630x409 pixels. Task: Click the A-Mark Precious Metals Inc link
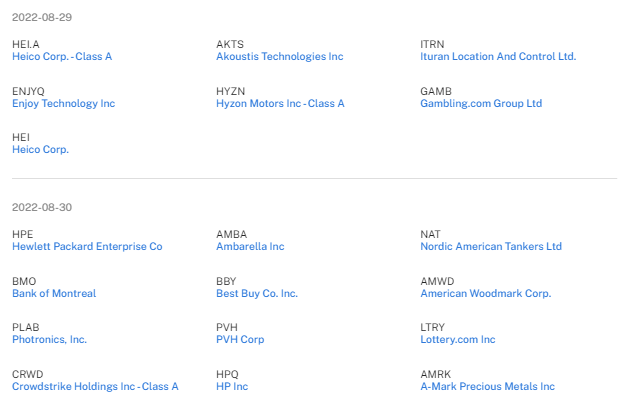[x=487, y=387]
